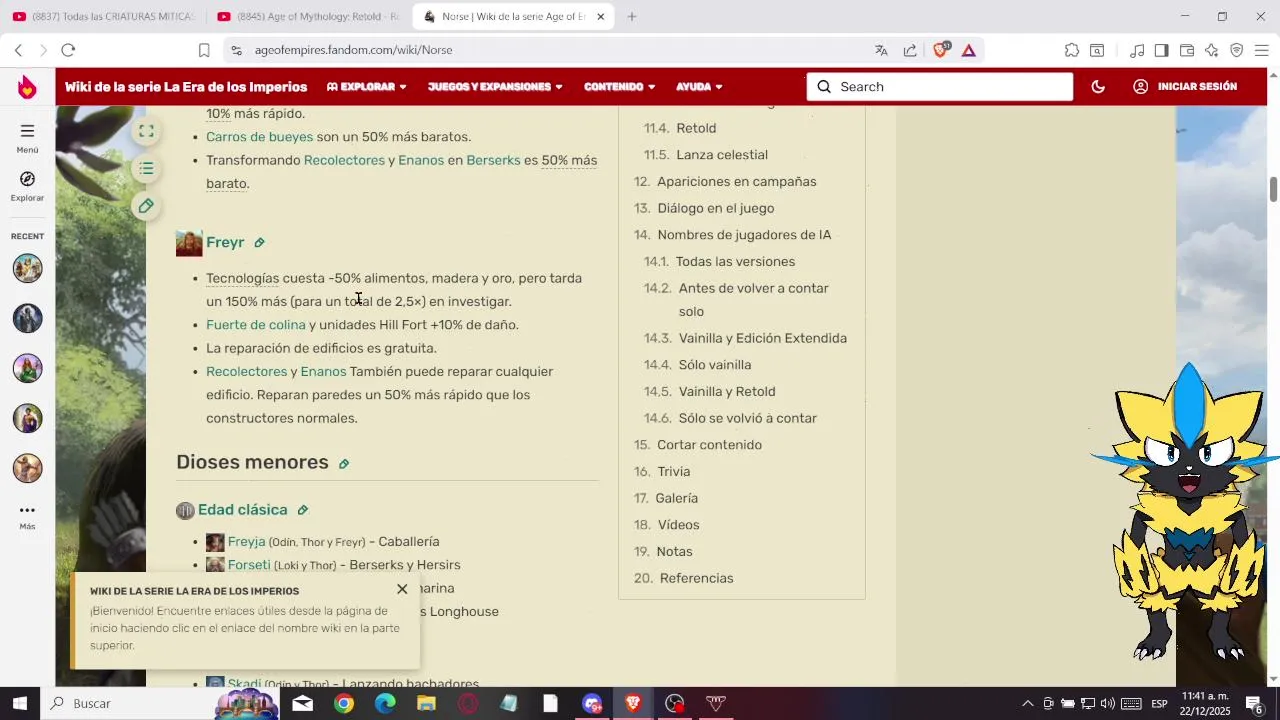Open the Windows notification center

pos(1254,704)
